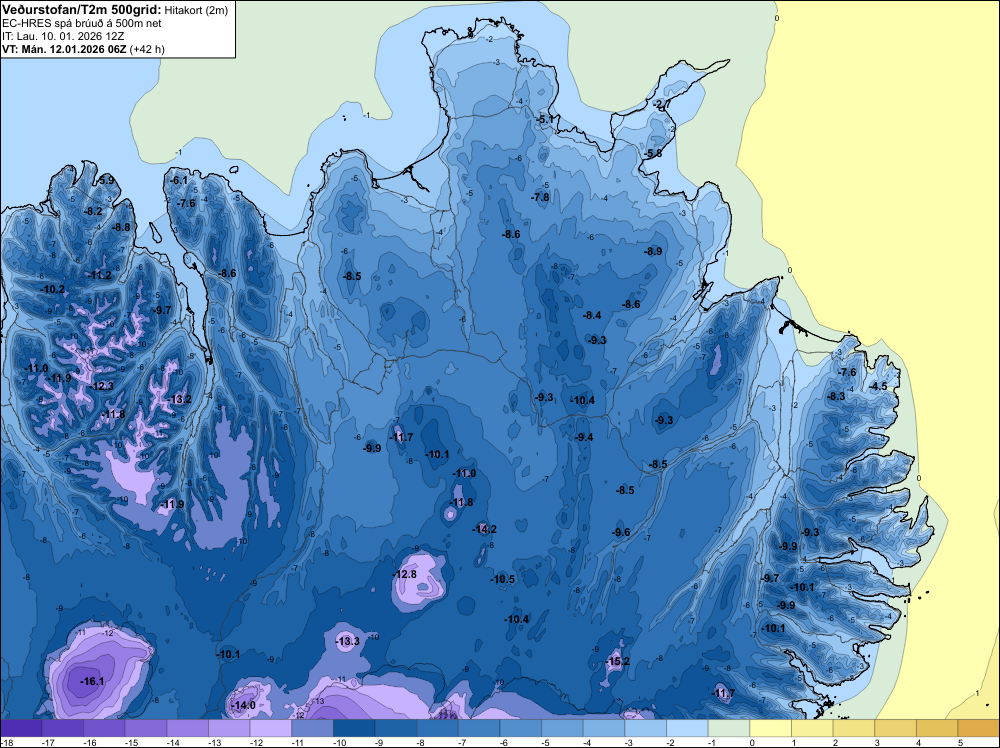Click the '(+42 h)' forecast offset text

(147, 49)
